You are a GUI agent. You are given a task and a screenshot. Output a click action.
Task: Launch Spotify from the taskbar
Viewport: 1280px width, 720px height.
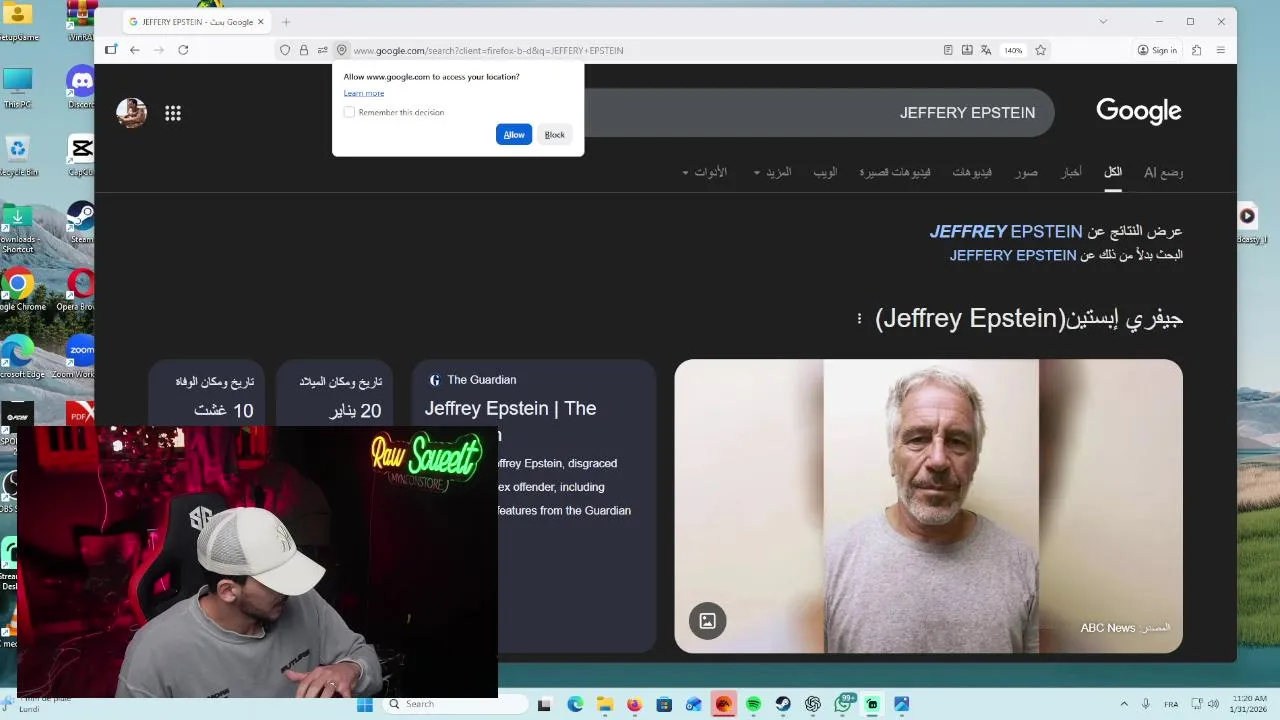753,704
